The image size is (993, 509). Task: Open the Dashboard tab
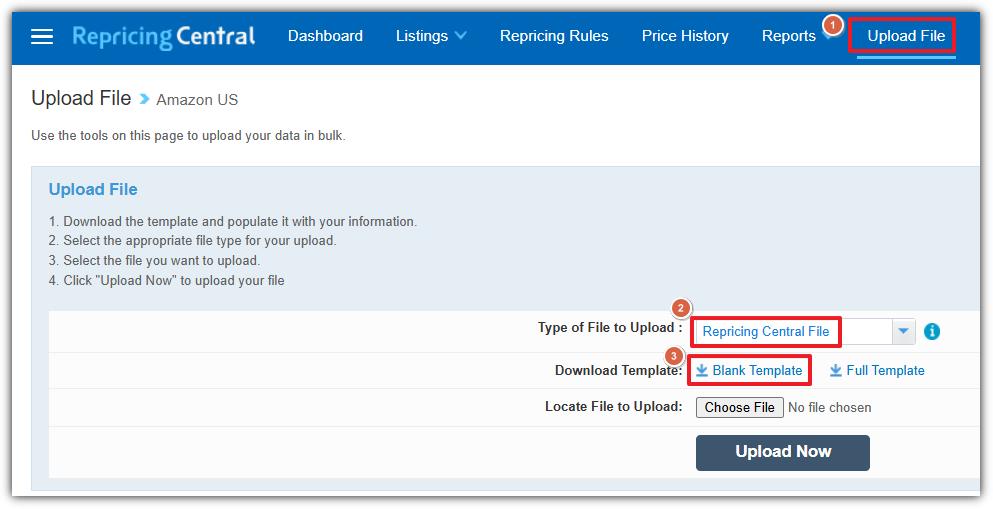click(x=326, y=36)
